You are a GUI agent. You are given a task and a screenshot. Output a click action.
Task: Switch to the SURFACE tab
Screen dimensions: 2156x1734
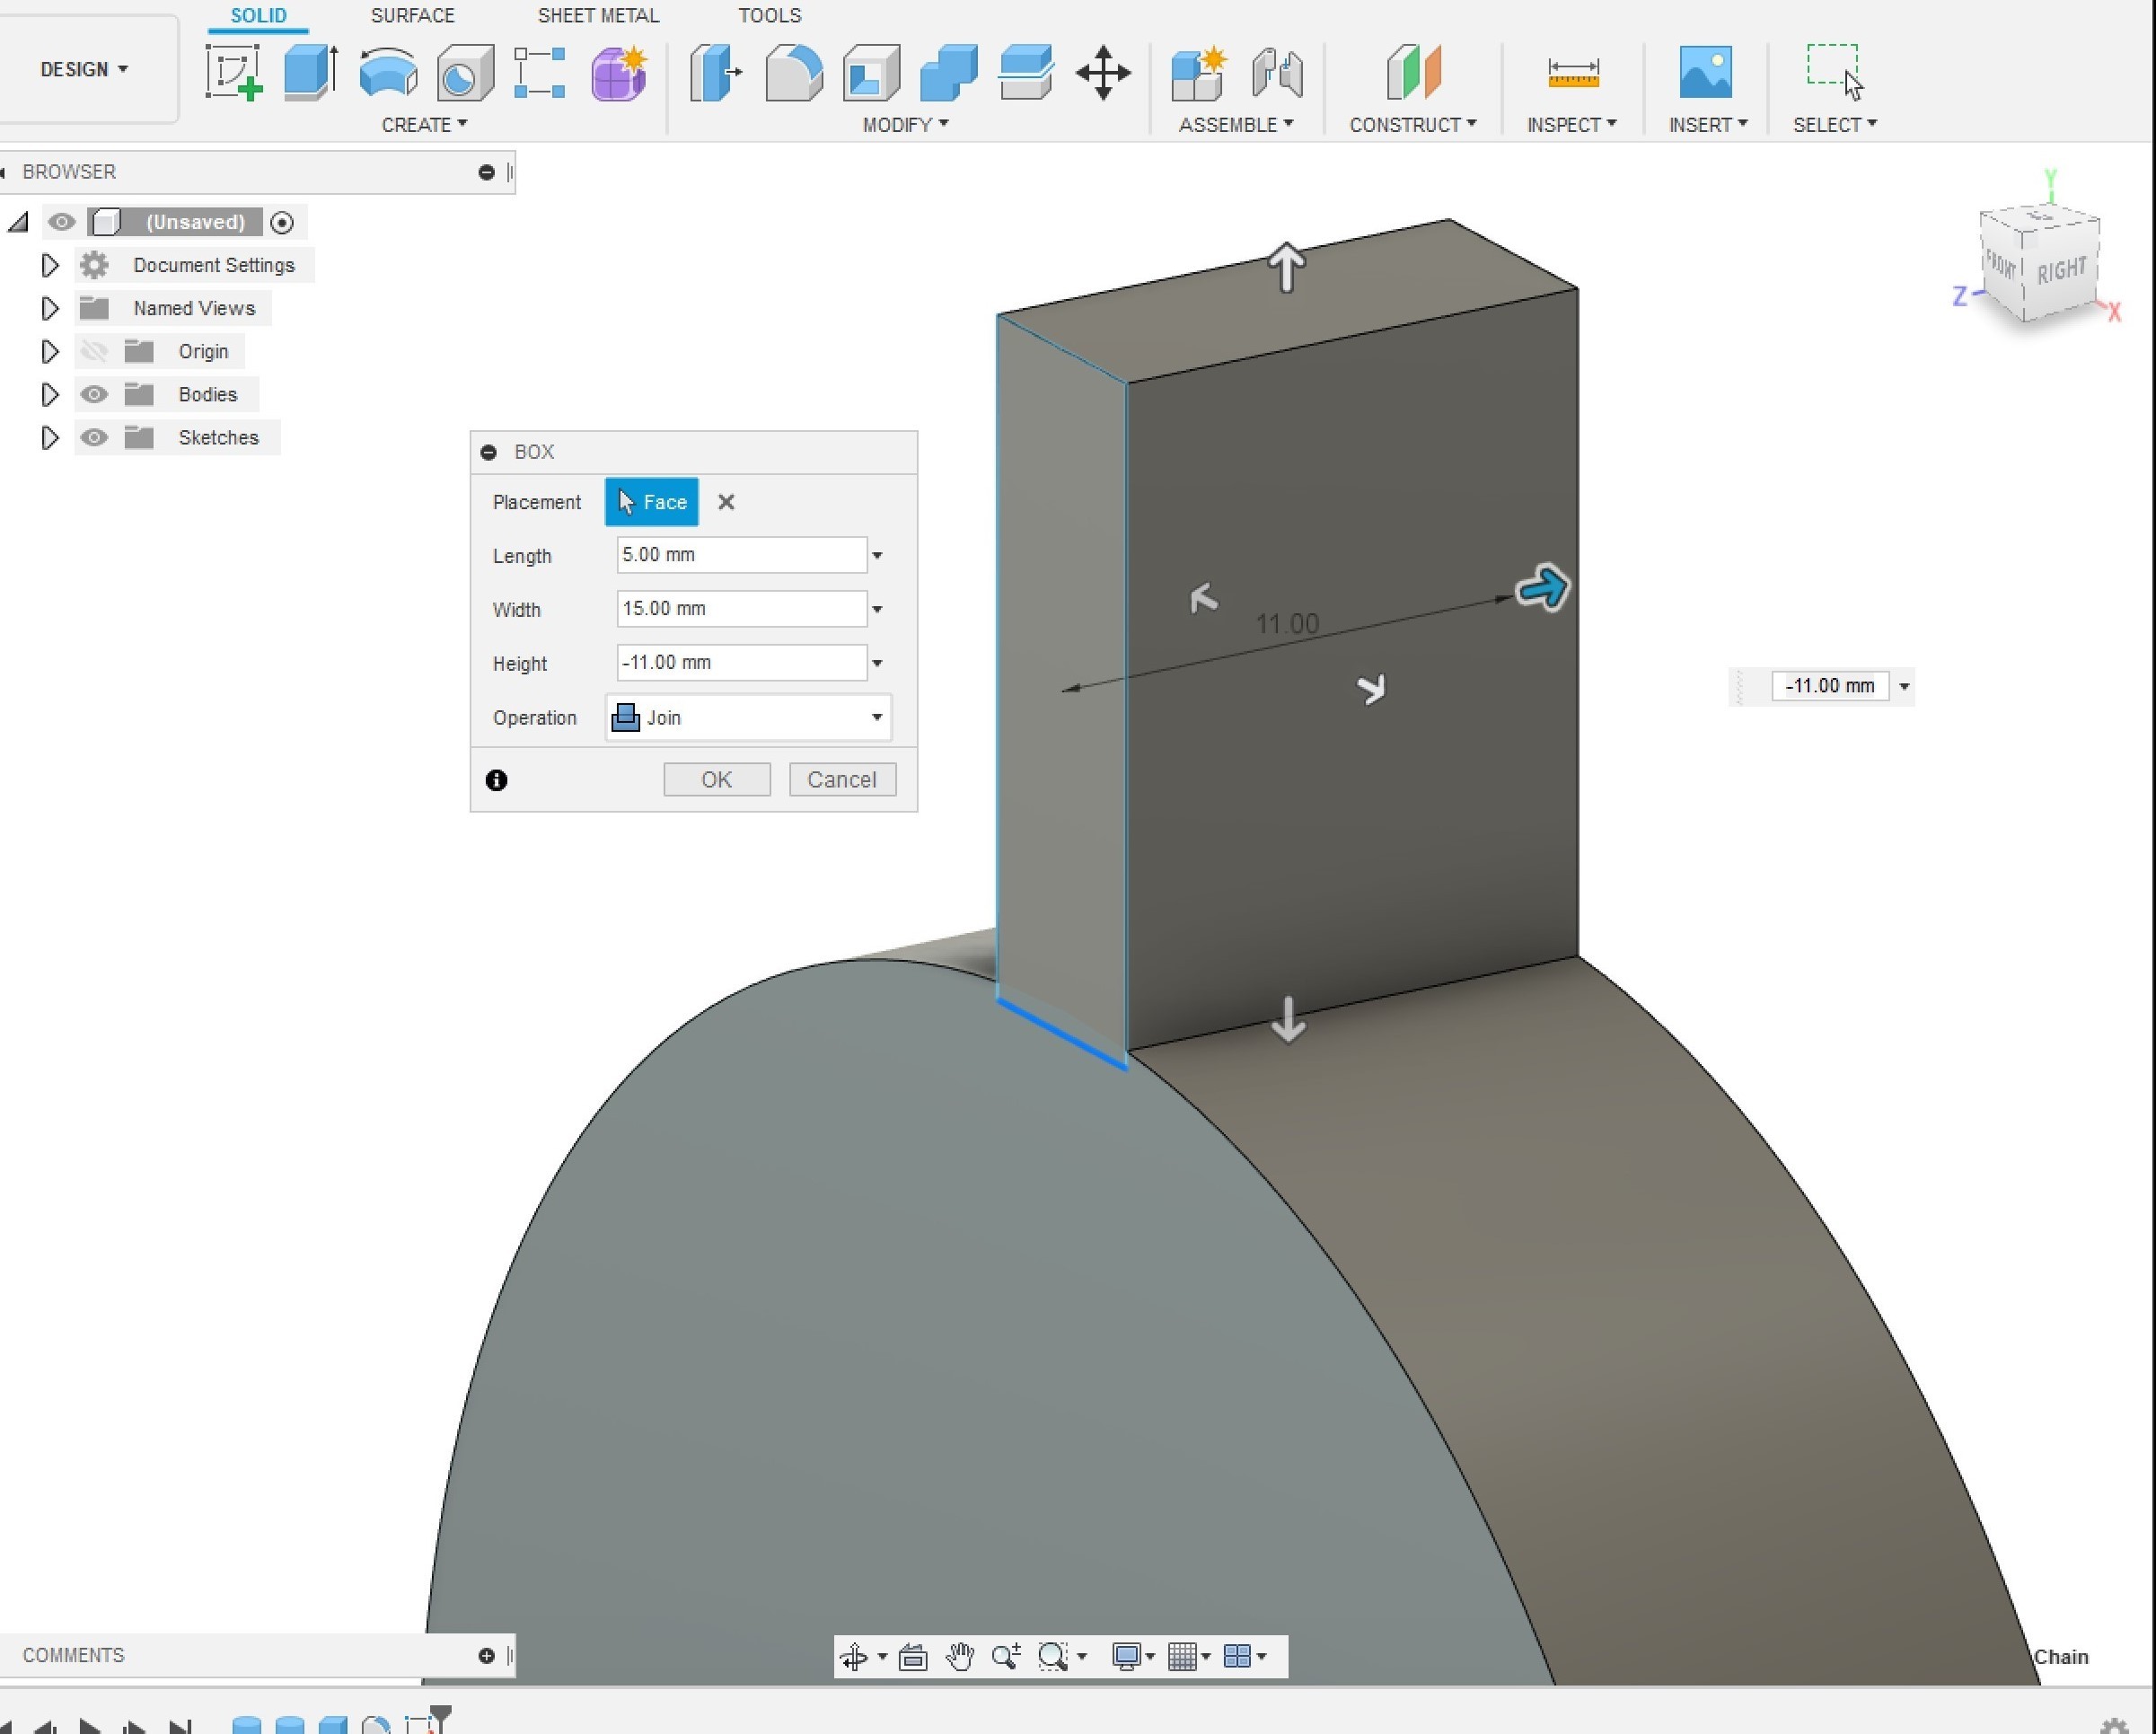pos(412,16)
